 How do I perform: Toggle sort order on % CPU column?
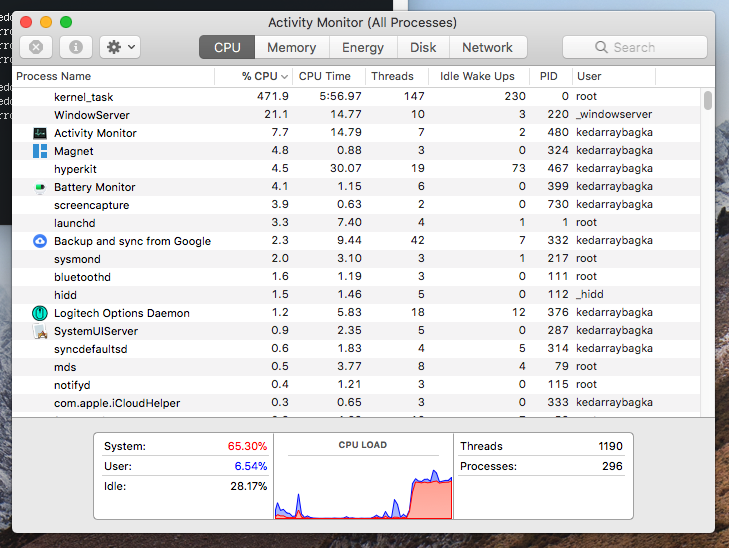point(254,76)
